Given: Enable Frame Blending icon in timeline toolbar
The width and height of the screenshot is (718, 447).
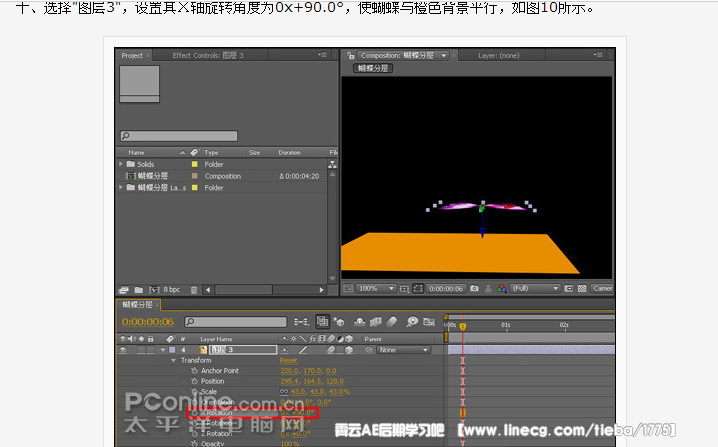Looking at the screenshot, I should (375, 322).
